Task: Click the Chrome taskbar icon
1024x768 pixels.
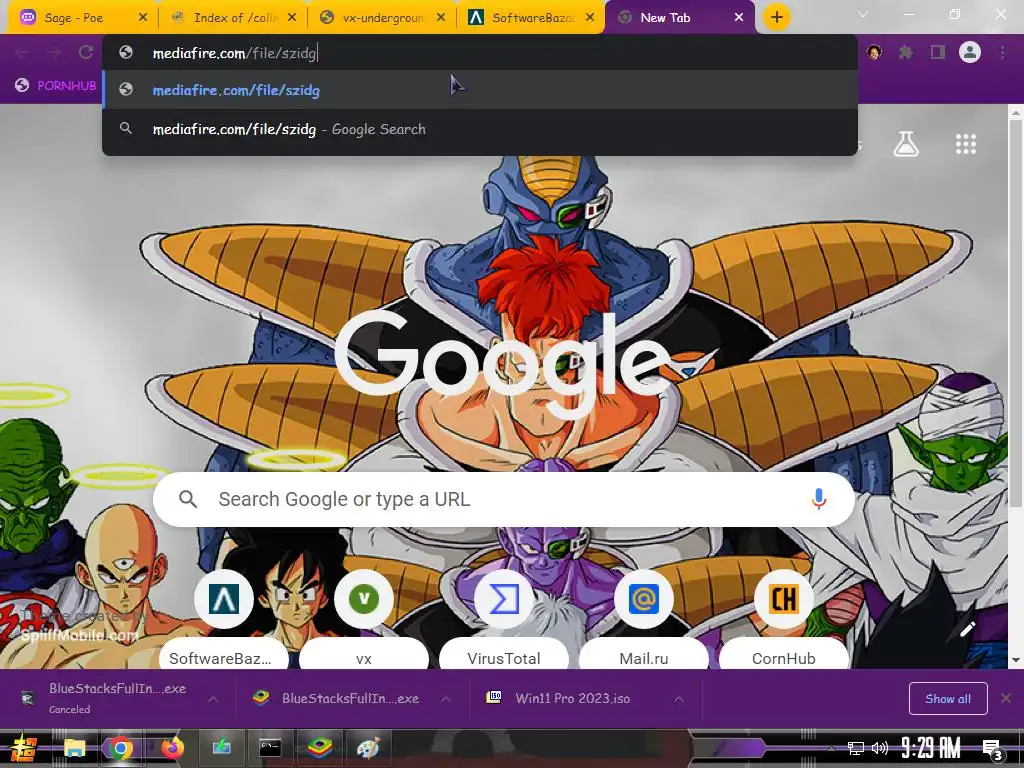Action: 120,748
